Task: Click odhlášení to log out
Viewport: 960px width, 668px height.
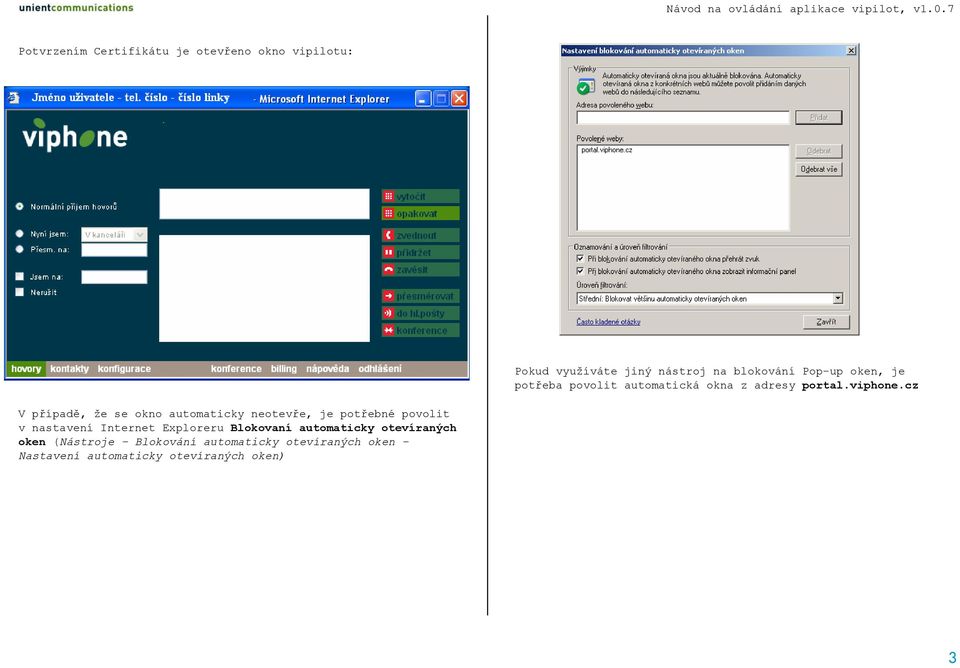Action: coord(380,369)
